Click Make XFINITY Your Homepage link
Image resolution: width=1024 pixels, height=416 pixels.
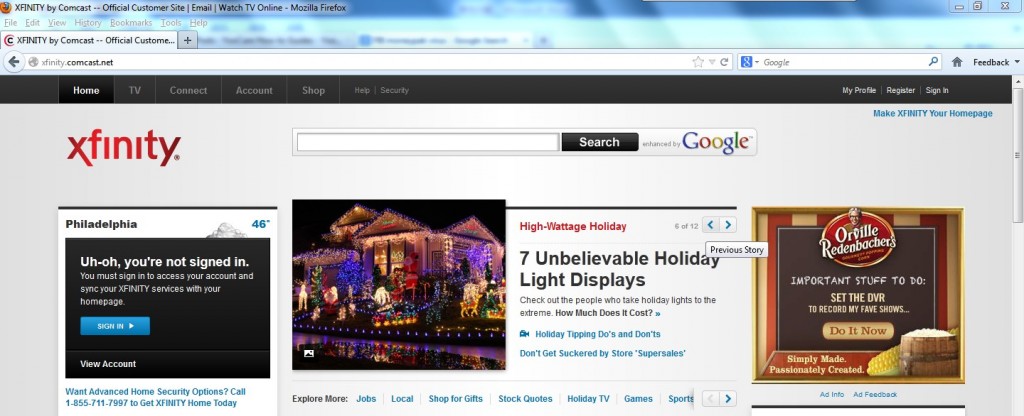tap(933, 113)
